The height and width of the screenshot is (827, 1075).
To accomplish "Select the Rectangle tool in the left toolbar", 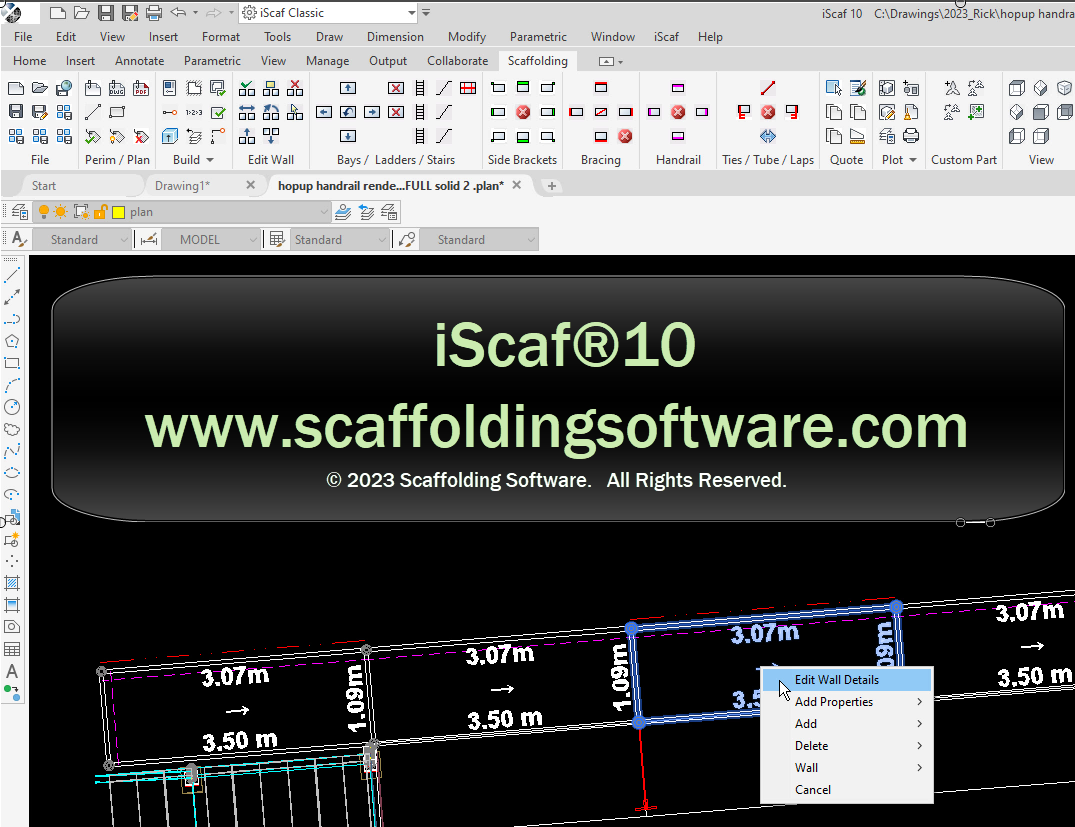I will pyautogui.click(x=12, y=363).
